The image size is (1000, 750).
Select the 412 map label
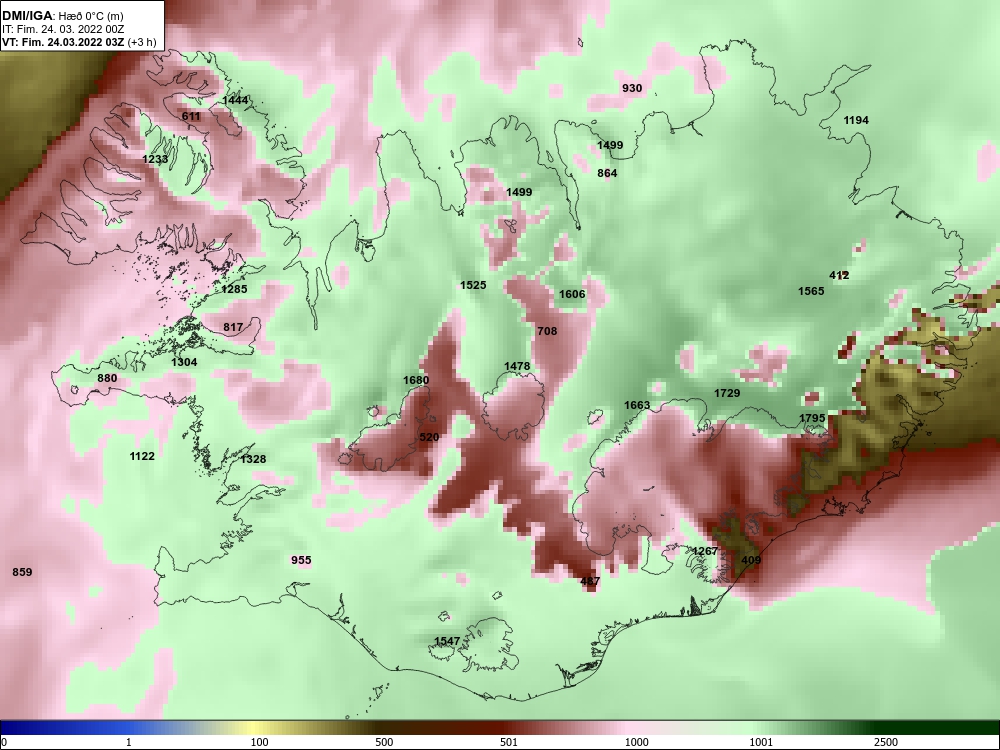pos(839,276)
